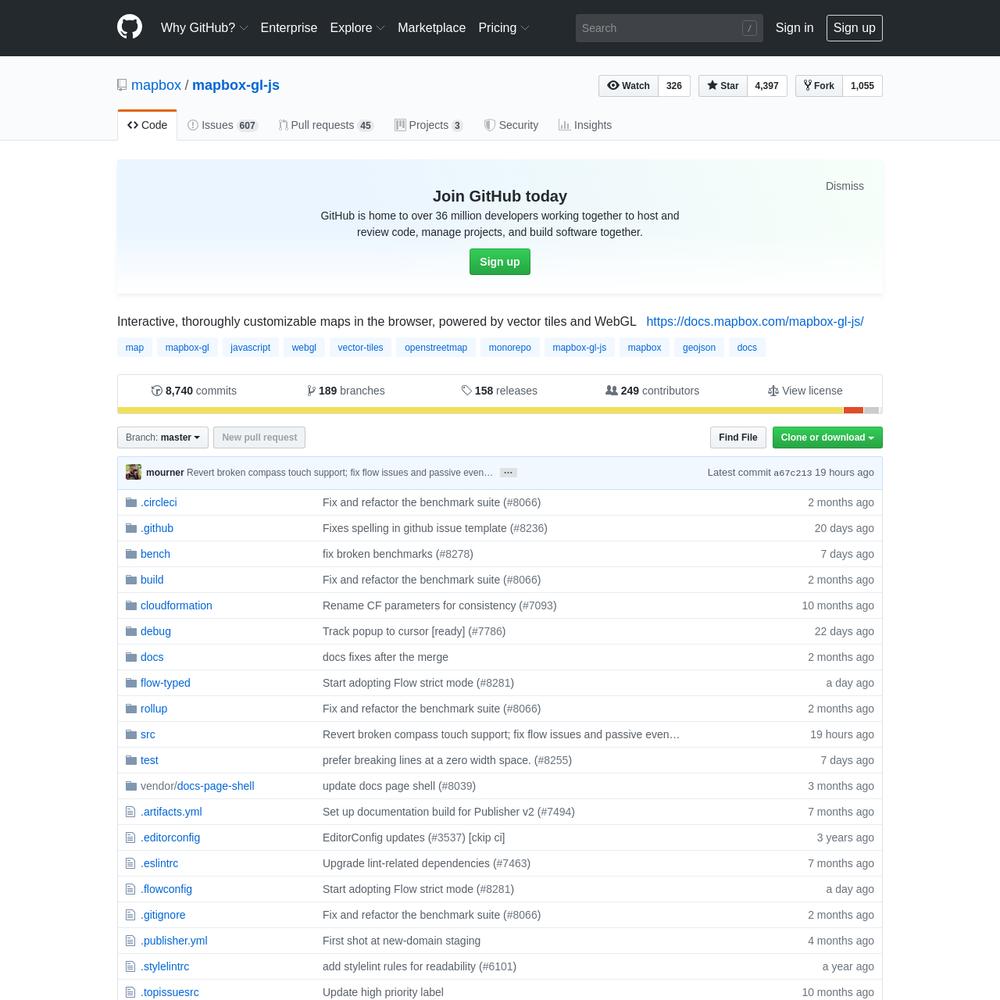View the 8,740 commits history
Image resolution: width=1000 pixels, height=1000 pixels.
coord(193,391)
